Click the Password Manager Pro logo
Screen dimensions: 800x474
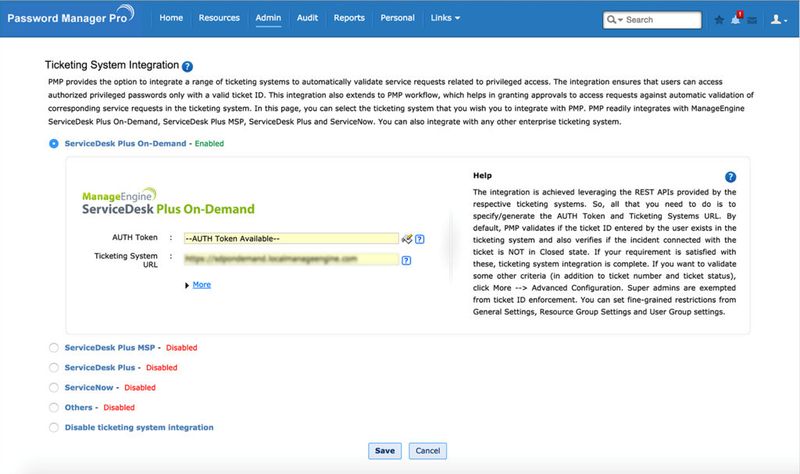(x=70, y=15)
